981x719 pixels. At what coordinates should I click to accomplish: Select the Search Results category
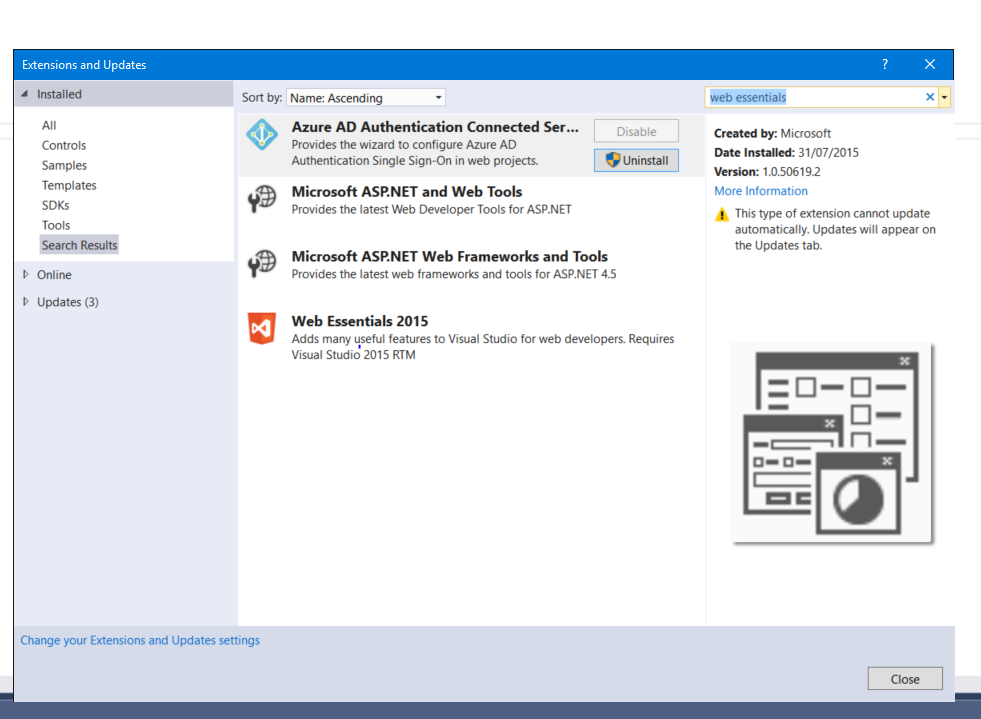(79, 245)
